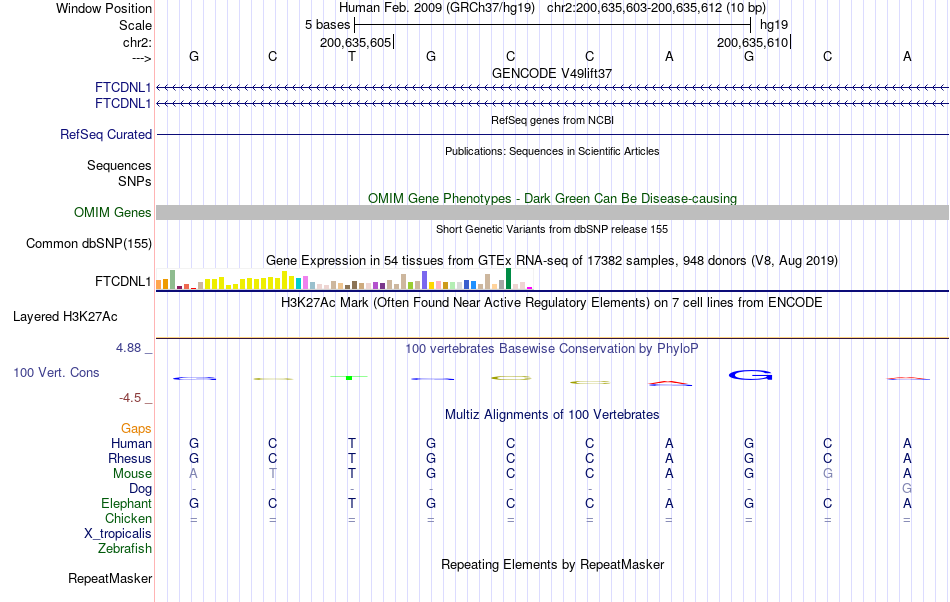Click the faded G base in the Dog row
The height and width of the screenshot is (602, 950).
pyautogui.click(x=907, y=489)
